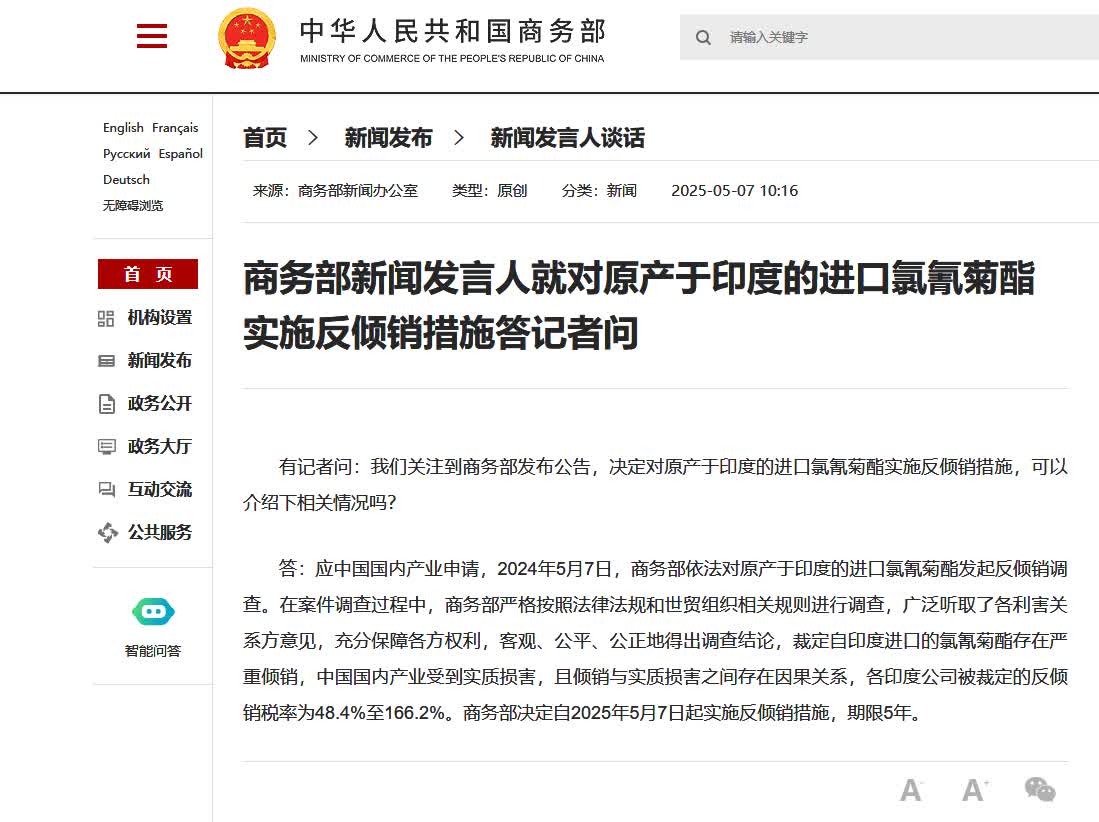Image resolution: width=1099 pixels, height=822 pixels.
Task: Click the 政务大厅 screen icon
Action: tap(107, 446)
